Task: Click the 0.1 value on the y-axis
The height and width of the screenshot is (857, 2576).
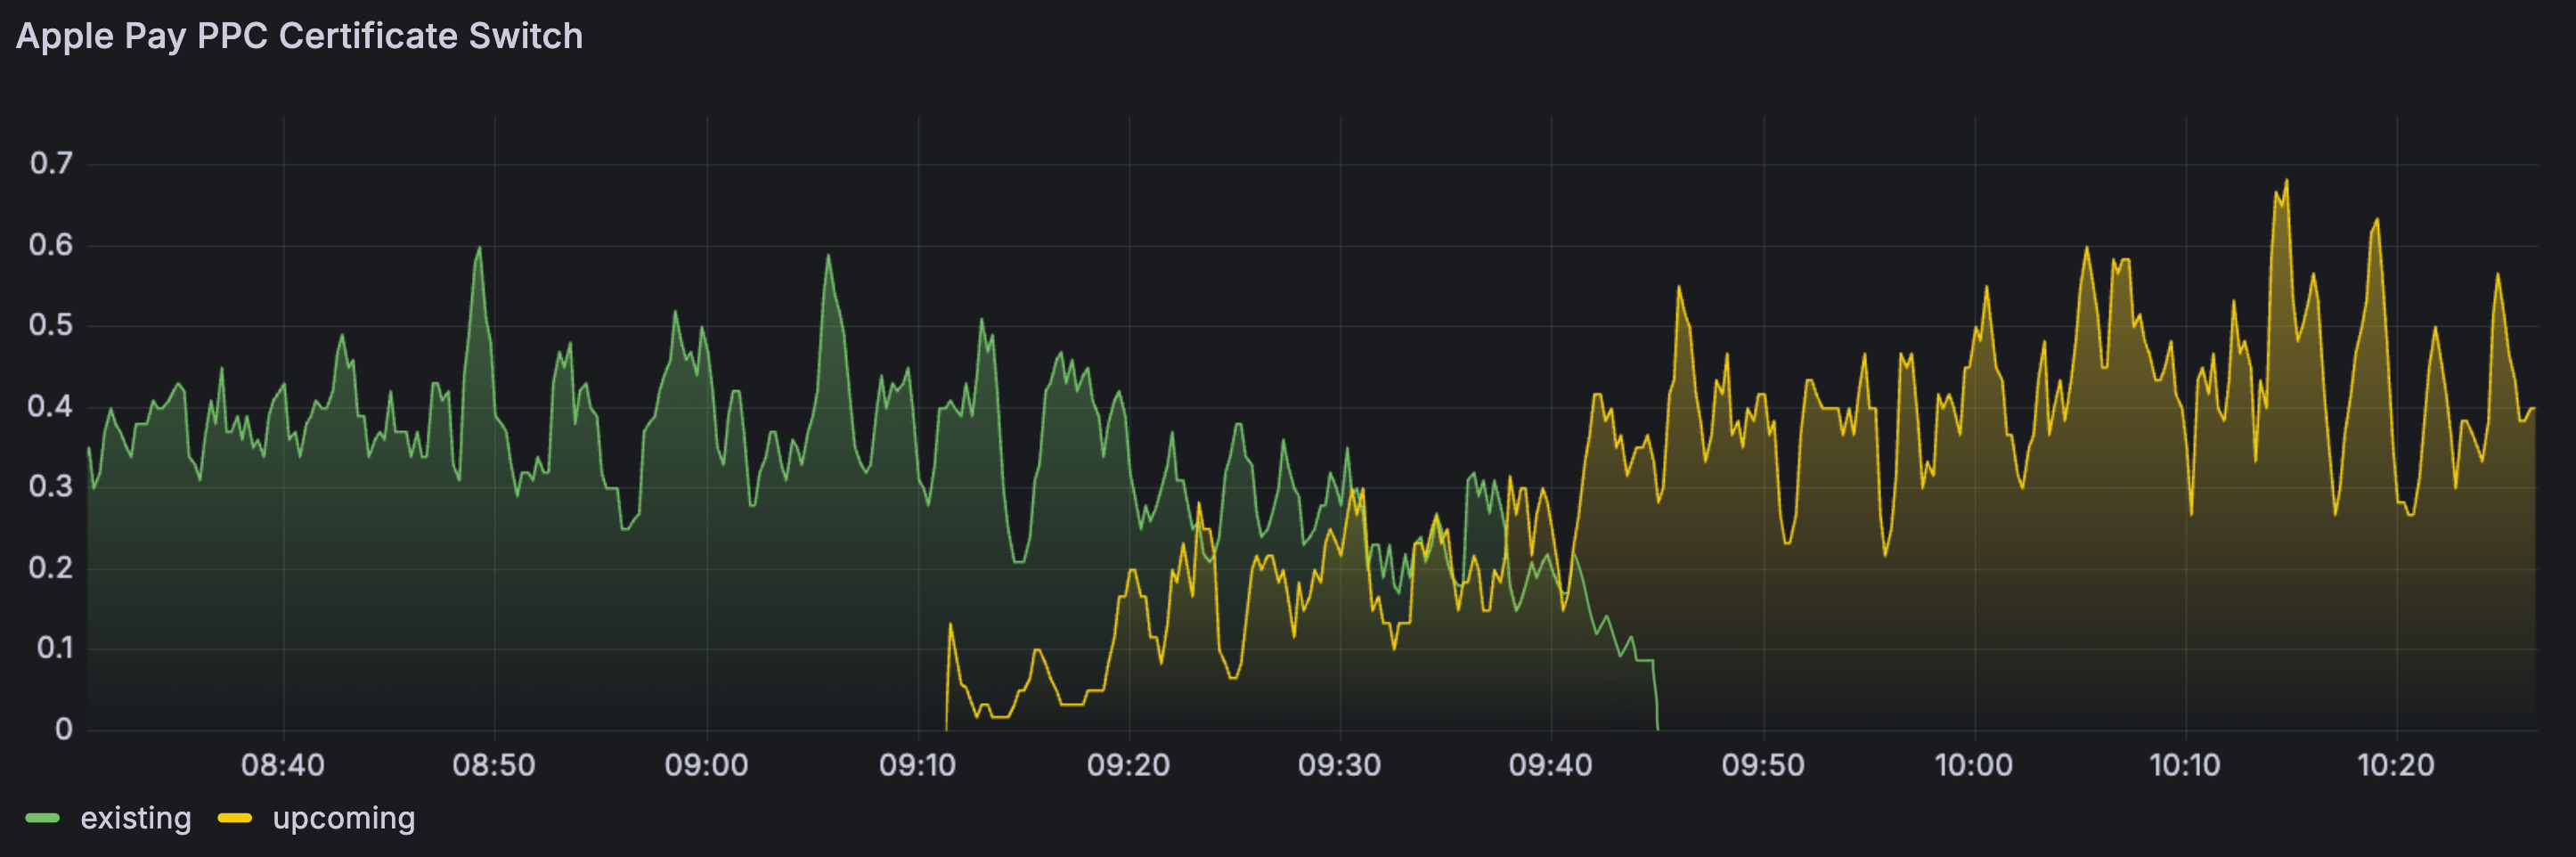Action: coord(54,648)
